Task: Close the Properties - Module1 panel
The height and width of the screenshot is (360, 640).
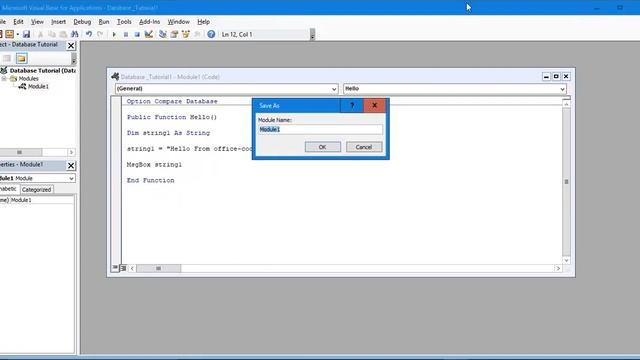Action: click(x=71, y=165)
